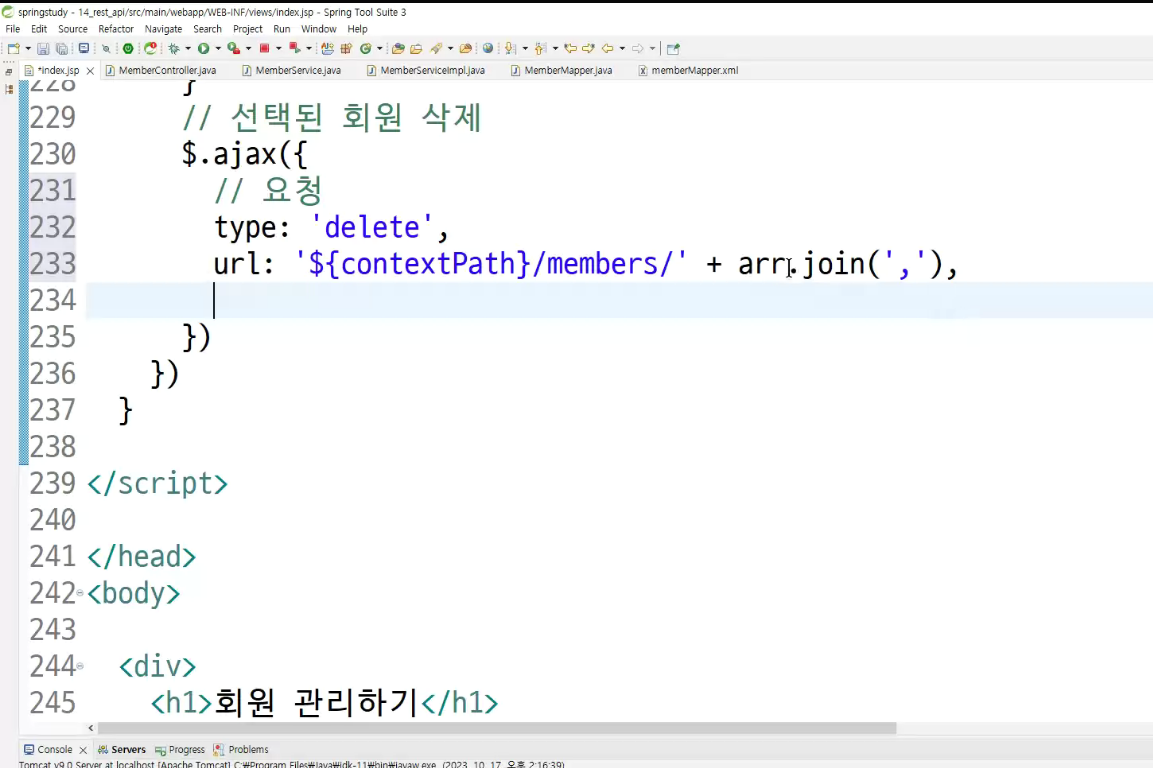Open the Project menu
Viewport: 1153px width, 768px height.
click(x=248, y=29)
